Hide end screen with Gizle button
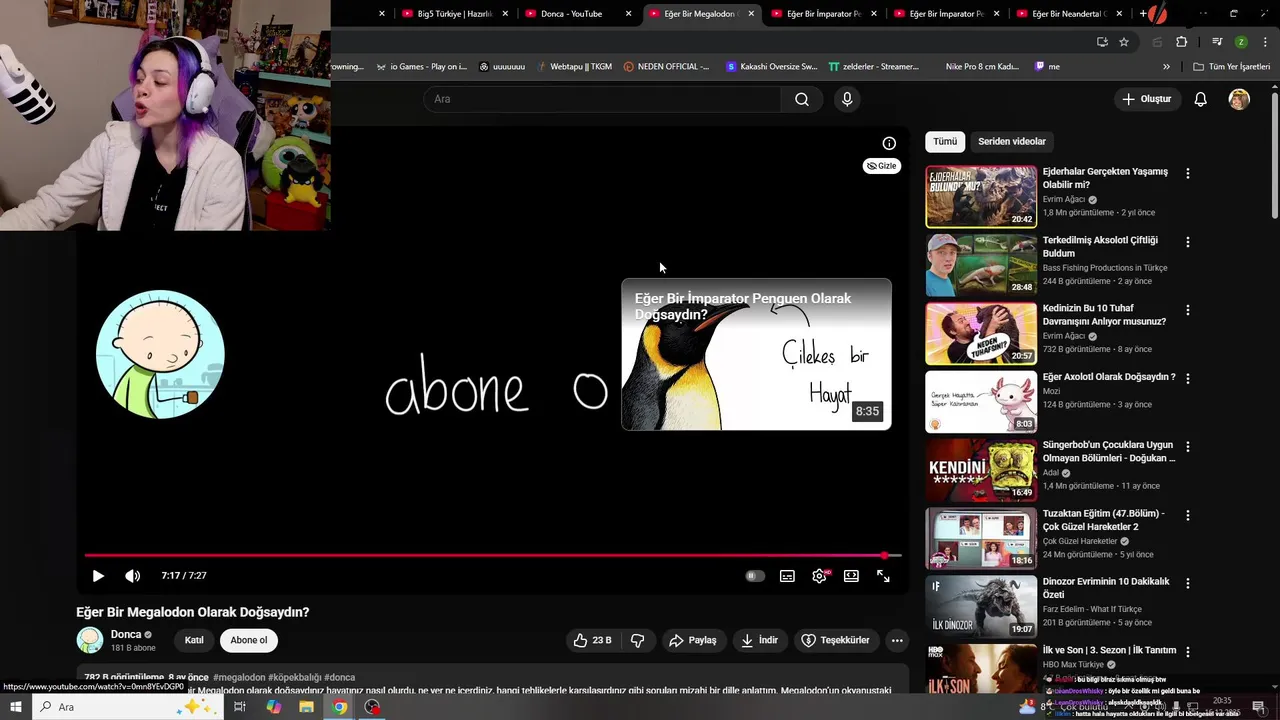 point(881,166)
